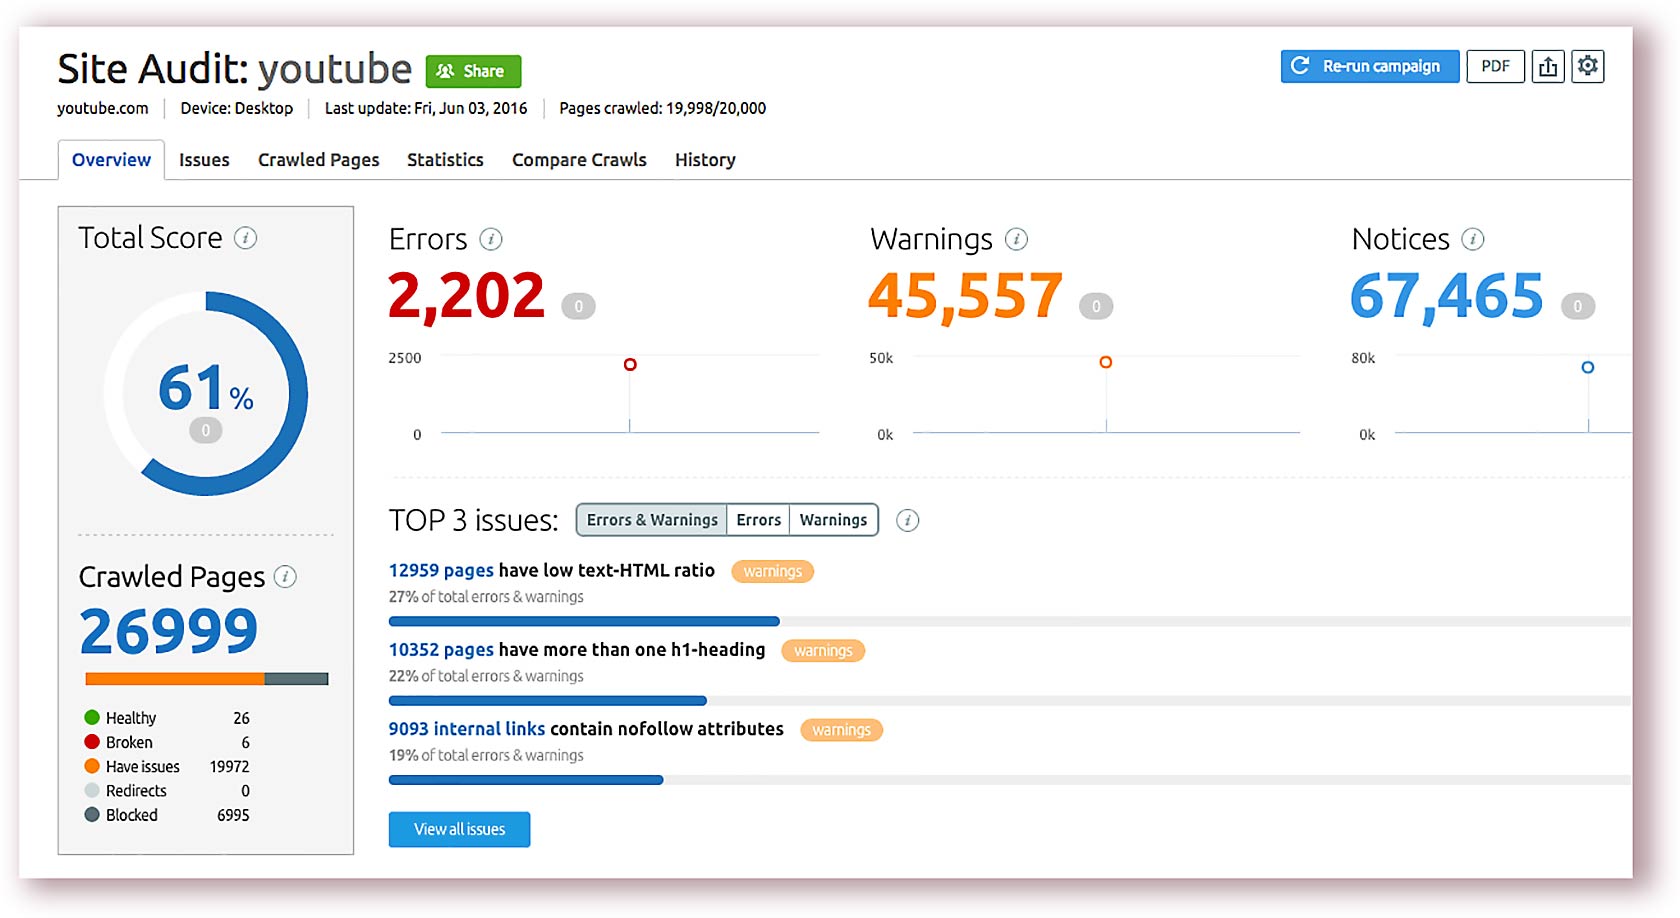Open the 10352 pages link
Viewport: 1680px width, 918px height.
tap(441, 650)
